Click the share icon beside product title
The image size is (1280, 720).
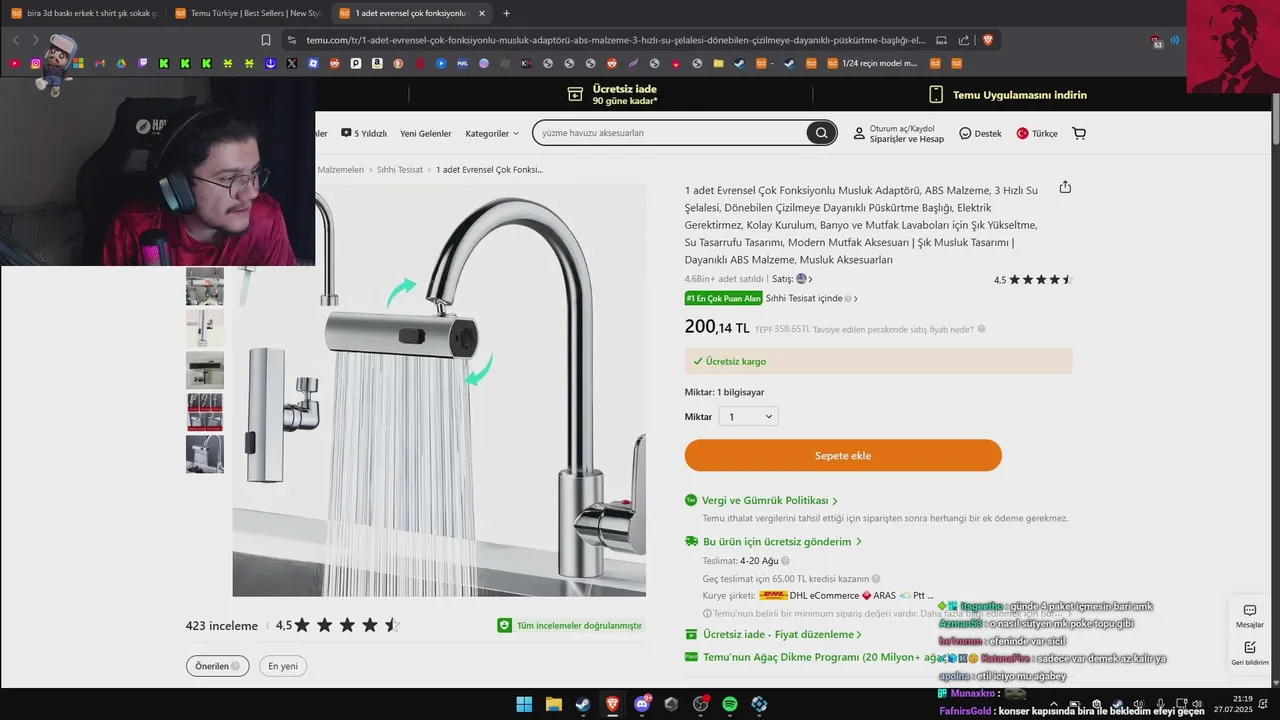pos(1065,187)
